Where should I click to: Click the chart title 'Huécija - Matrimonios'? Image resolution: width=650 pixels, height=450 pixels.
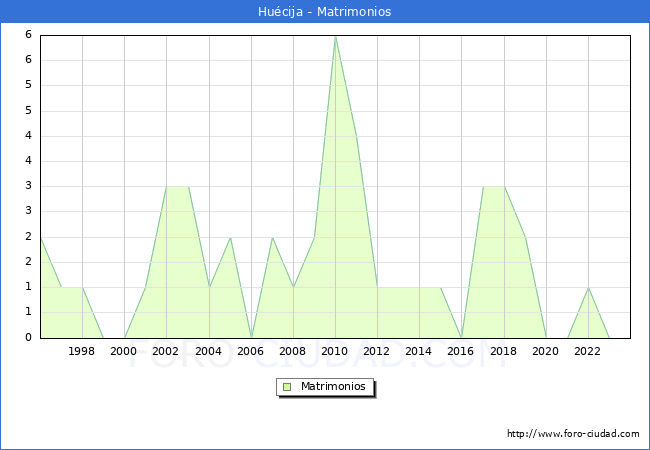coord(325,12)
